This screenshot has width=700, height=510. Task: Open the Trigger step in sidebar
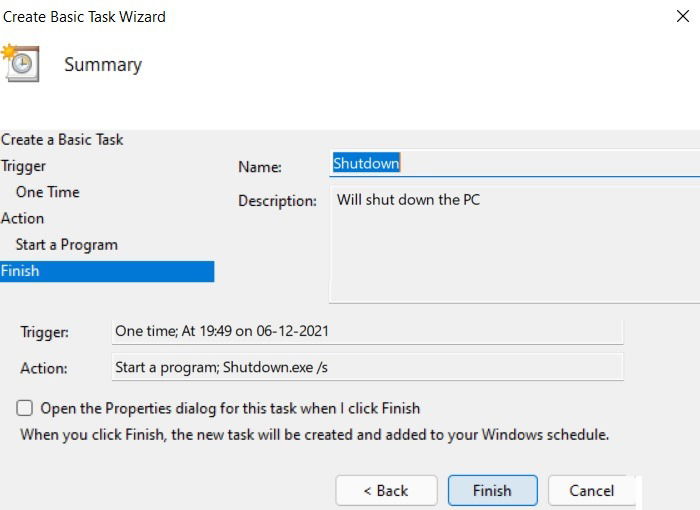23,166
